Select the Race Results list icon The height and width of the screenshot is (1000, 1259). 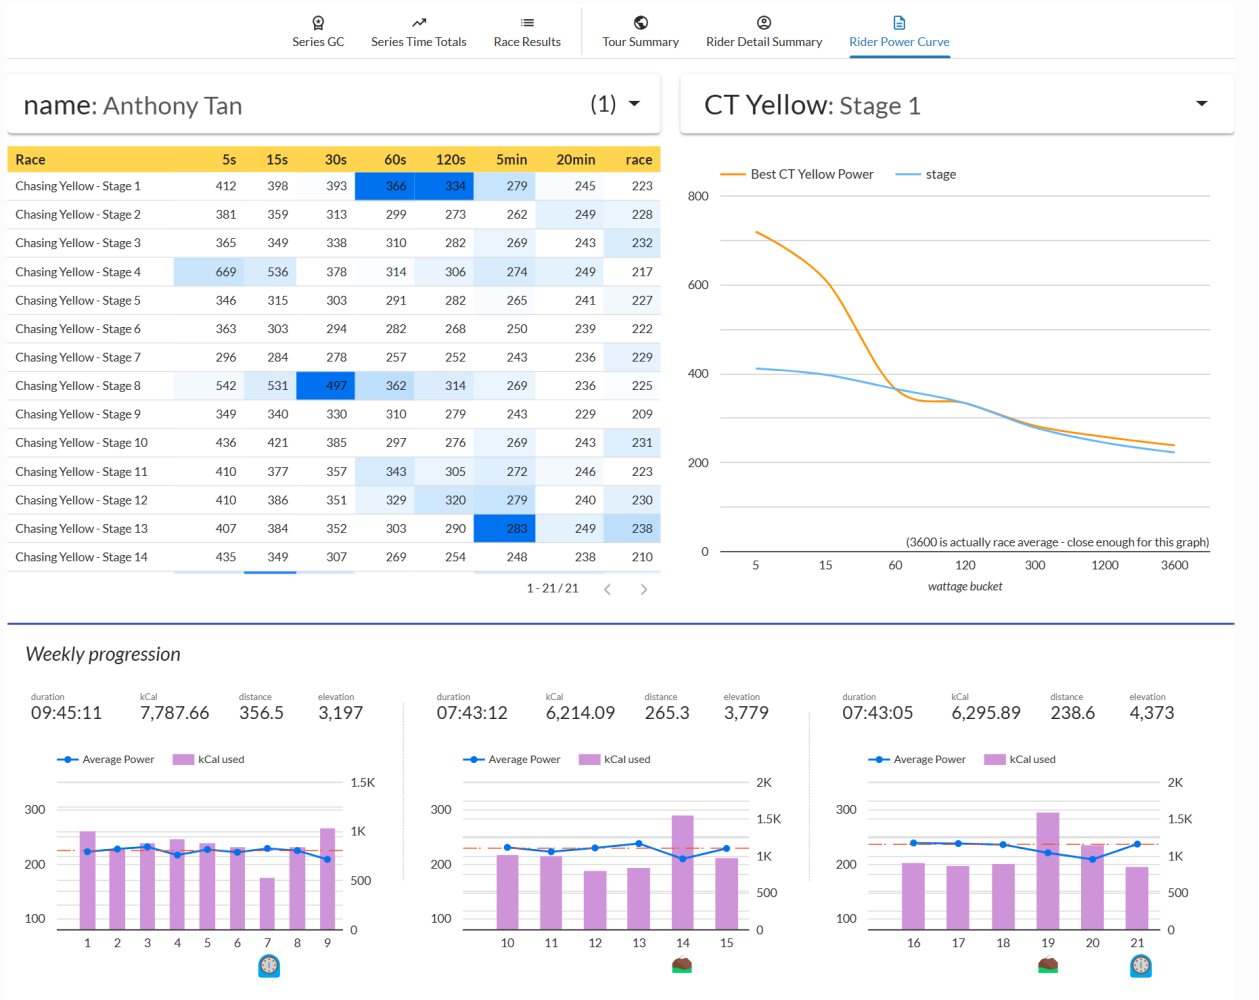tap(527, 22)
